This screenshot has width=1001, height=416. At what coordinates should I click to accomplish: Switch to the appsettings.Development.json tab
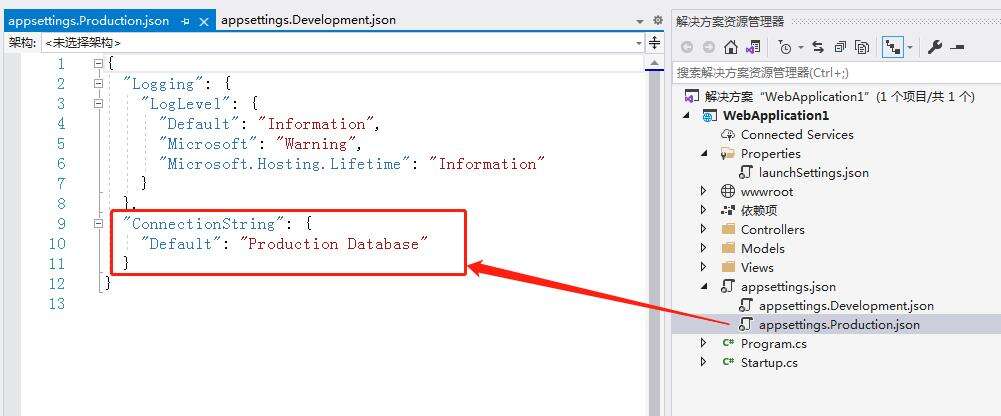[x=308, y=20]
